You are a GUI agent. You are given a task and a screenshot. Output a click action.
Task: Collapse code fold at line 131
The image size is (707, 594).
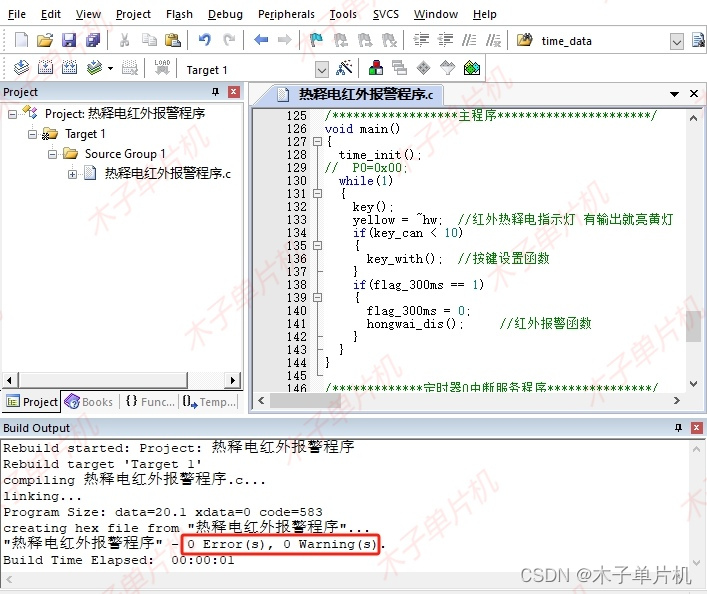click(x=317, y=193)
